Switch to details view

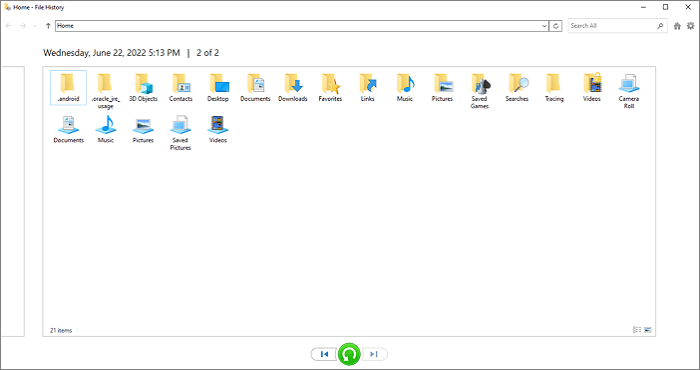637,330
